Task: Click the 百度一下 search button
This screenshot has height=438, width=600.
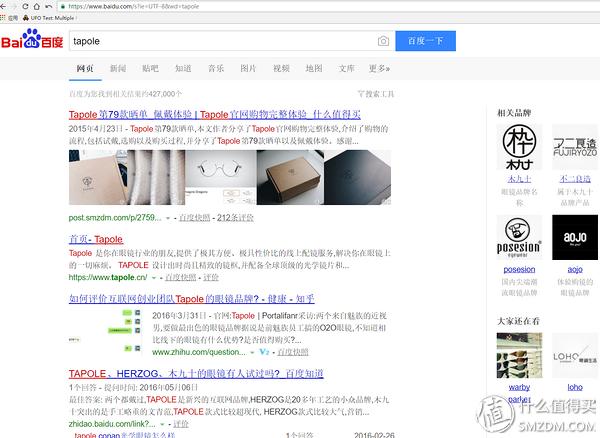Action: coord(426,41)
